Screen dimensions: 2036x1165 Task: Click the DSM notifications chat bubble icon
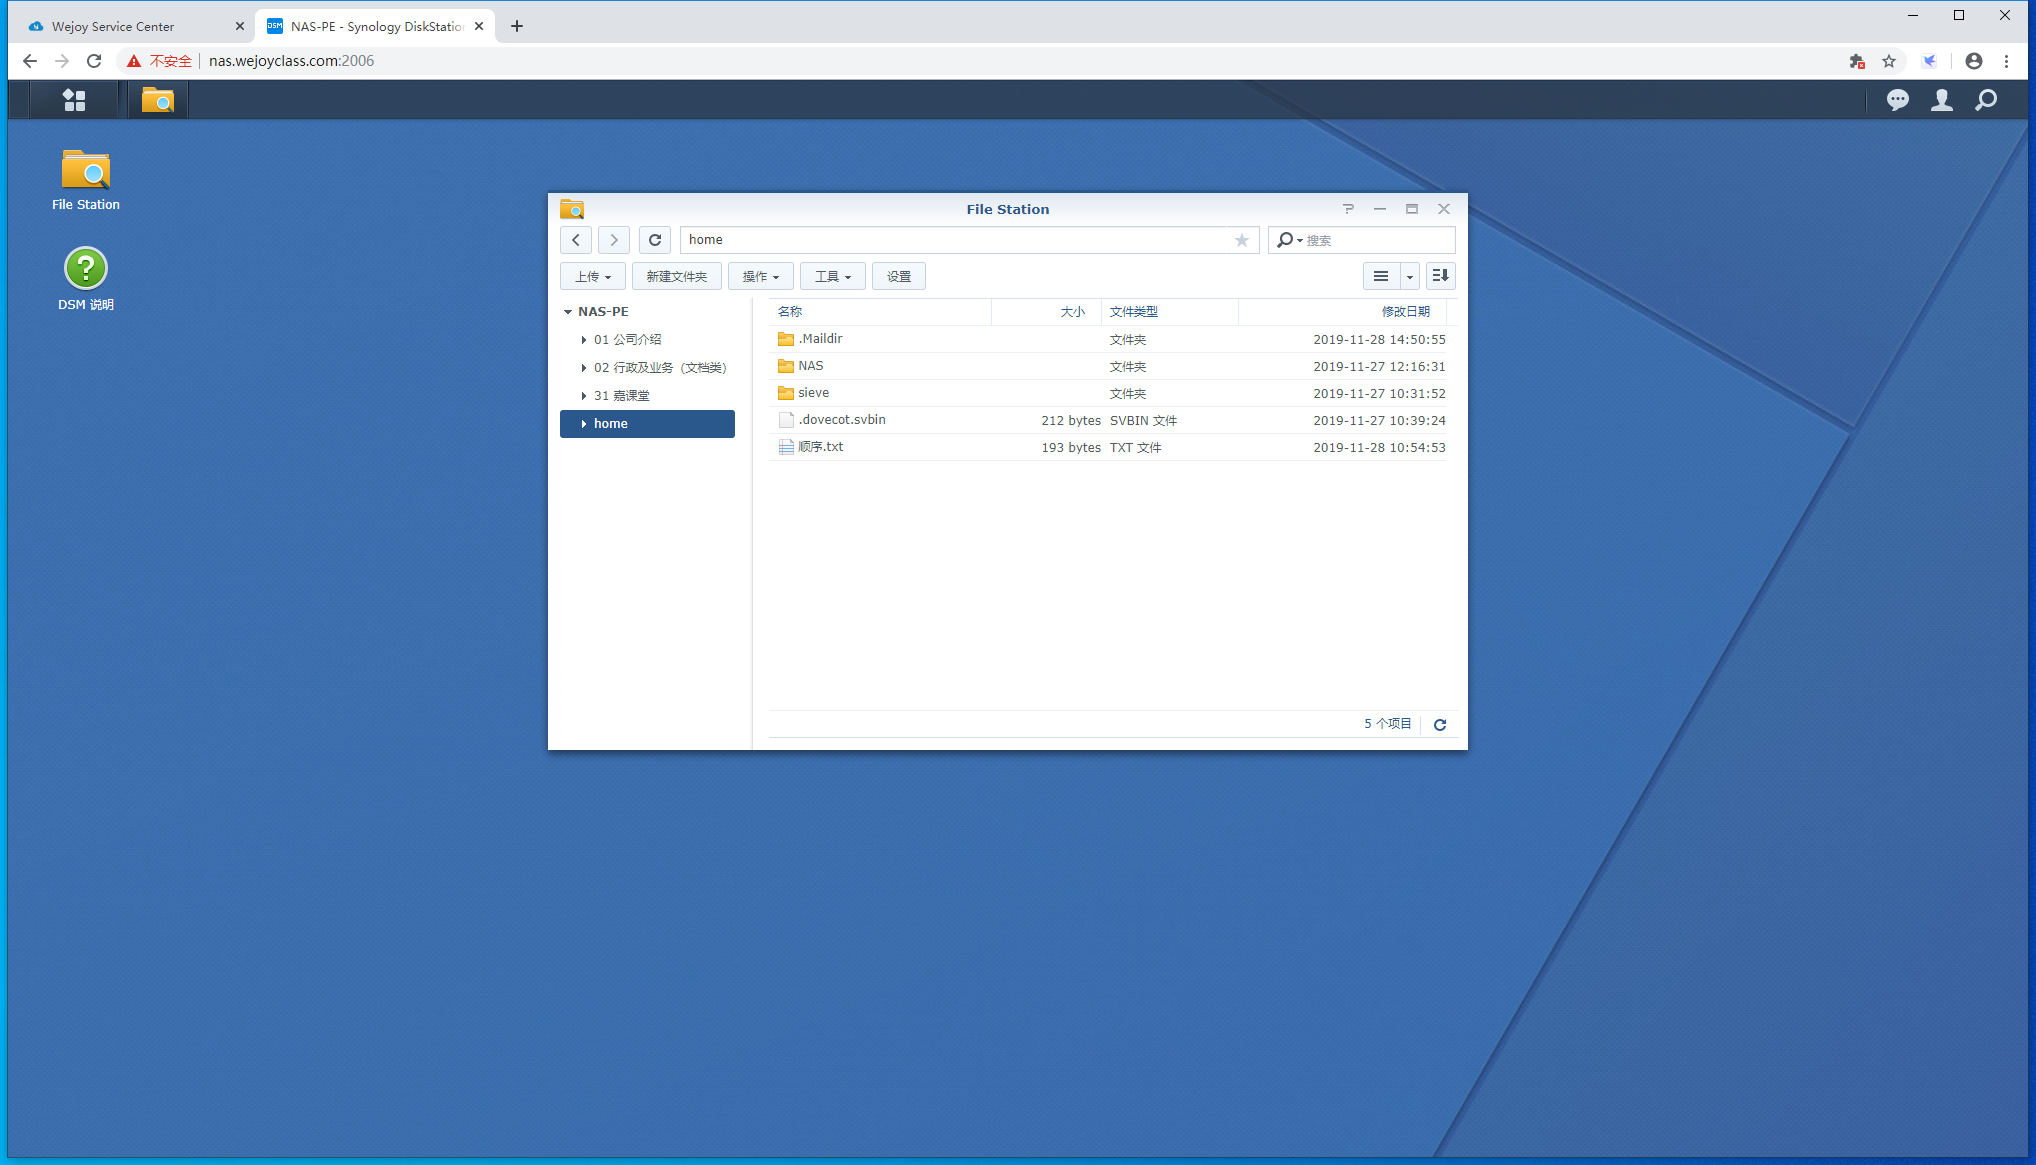pos(1897,100)
